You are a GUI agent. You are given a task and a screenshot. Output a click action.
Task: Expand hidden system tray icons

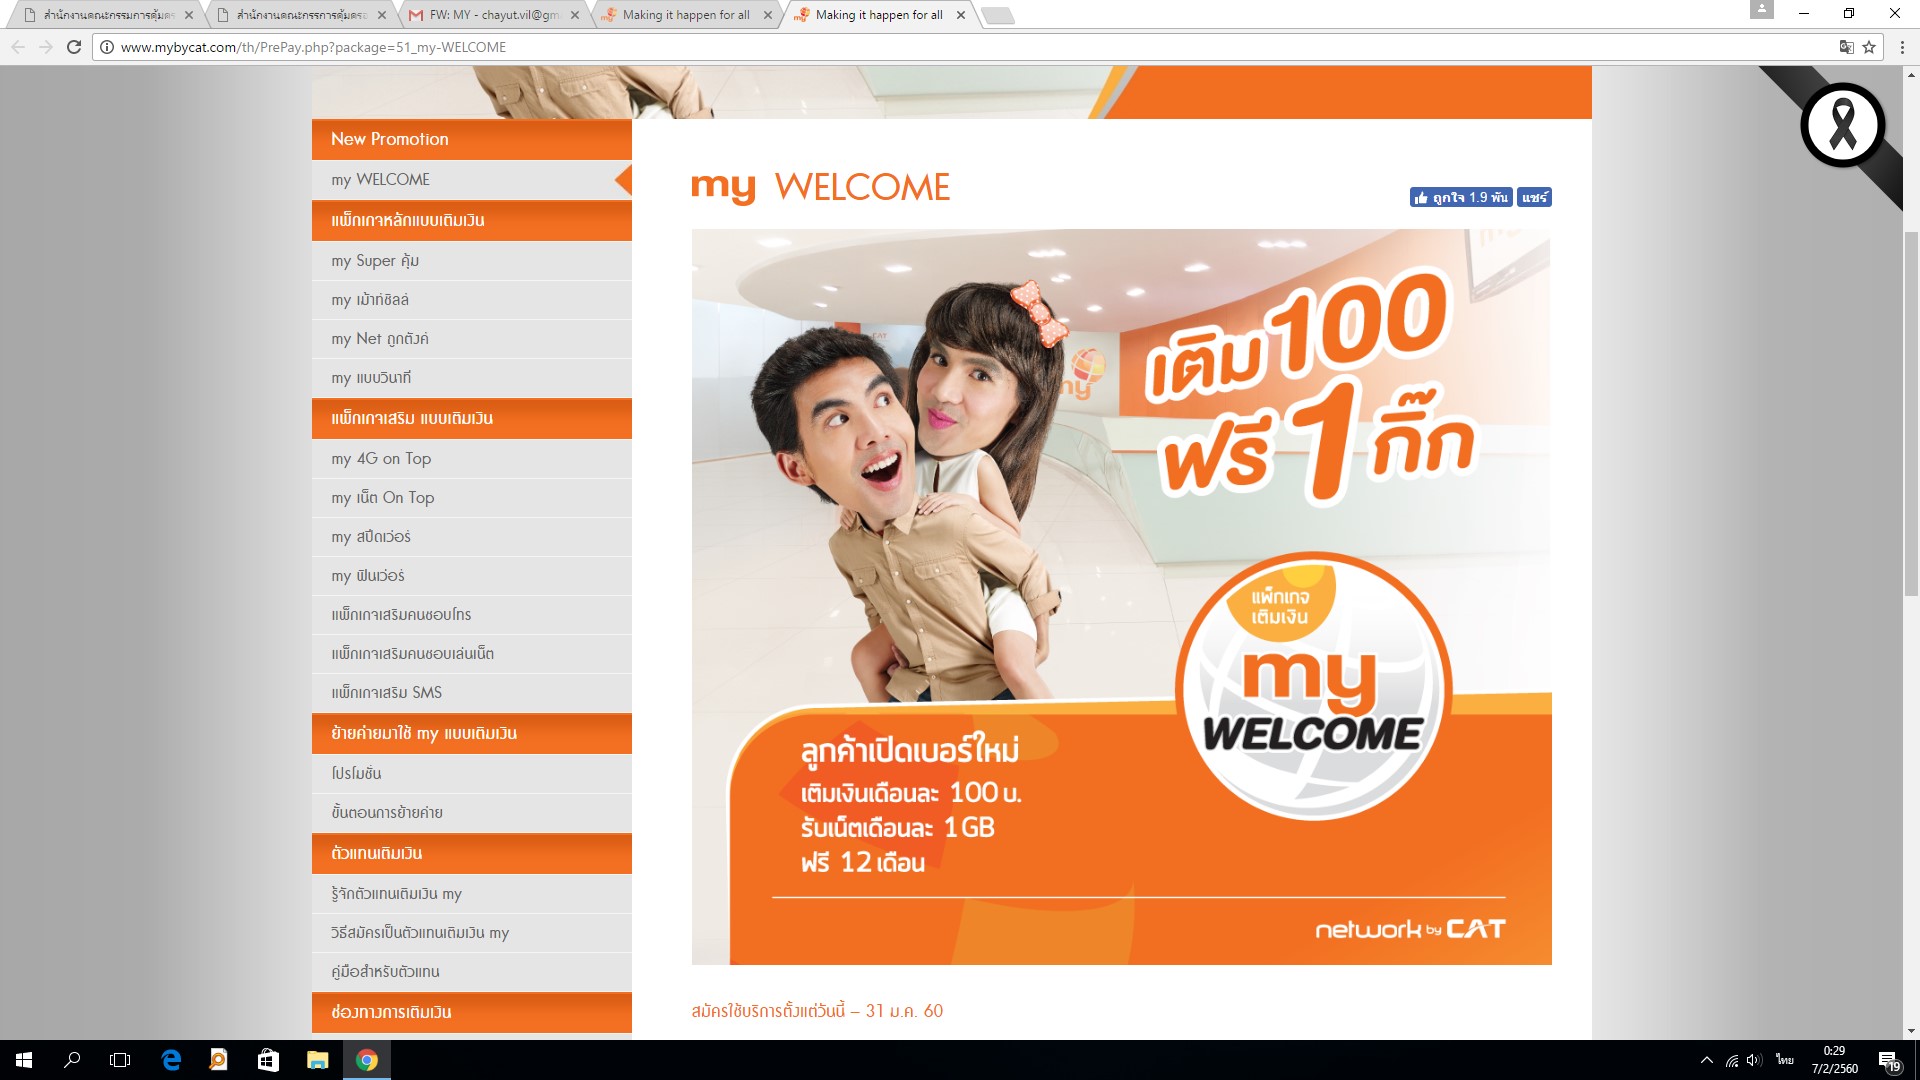point(1706,1060)
